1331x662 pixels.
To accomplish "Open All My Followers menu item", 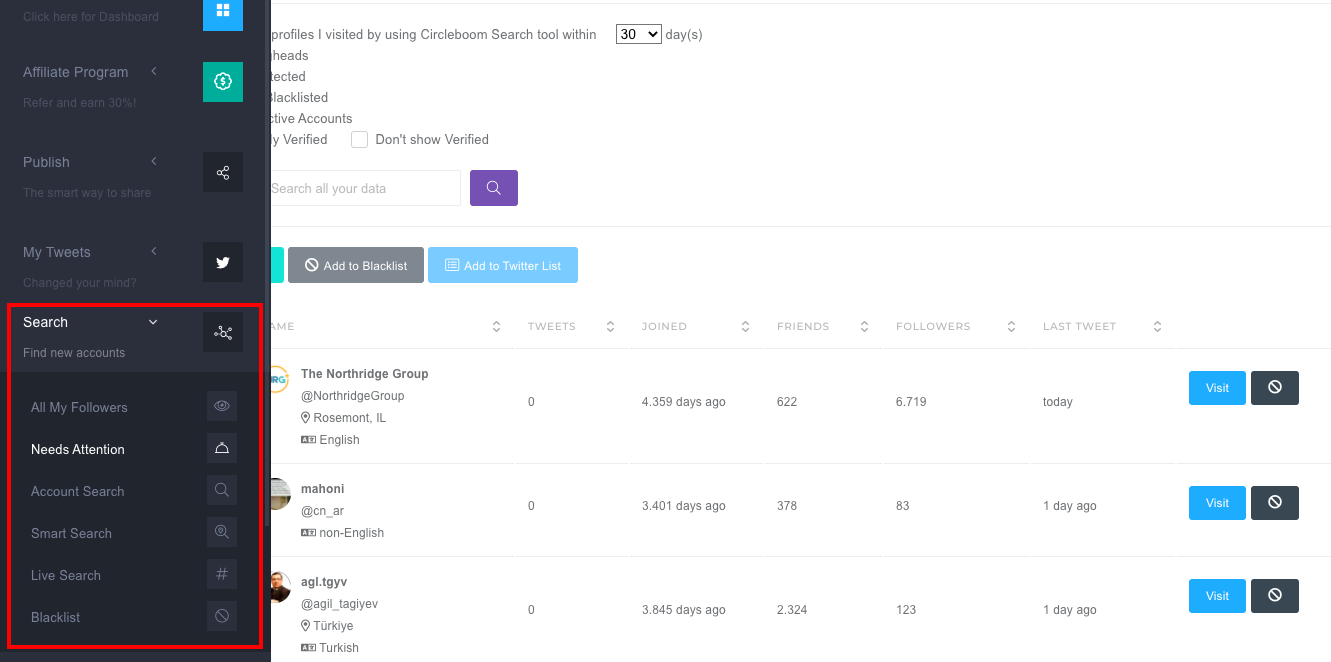I will click(79, 407).
